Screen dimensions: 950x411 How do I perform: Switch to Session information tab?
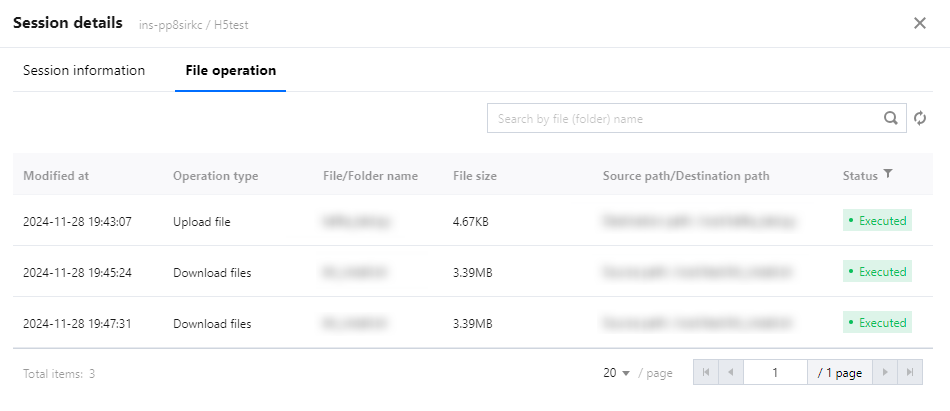pyautogui.click(x=84, y=71)
